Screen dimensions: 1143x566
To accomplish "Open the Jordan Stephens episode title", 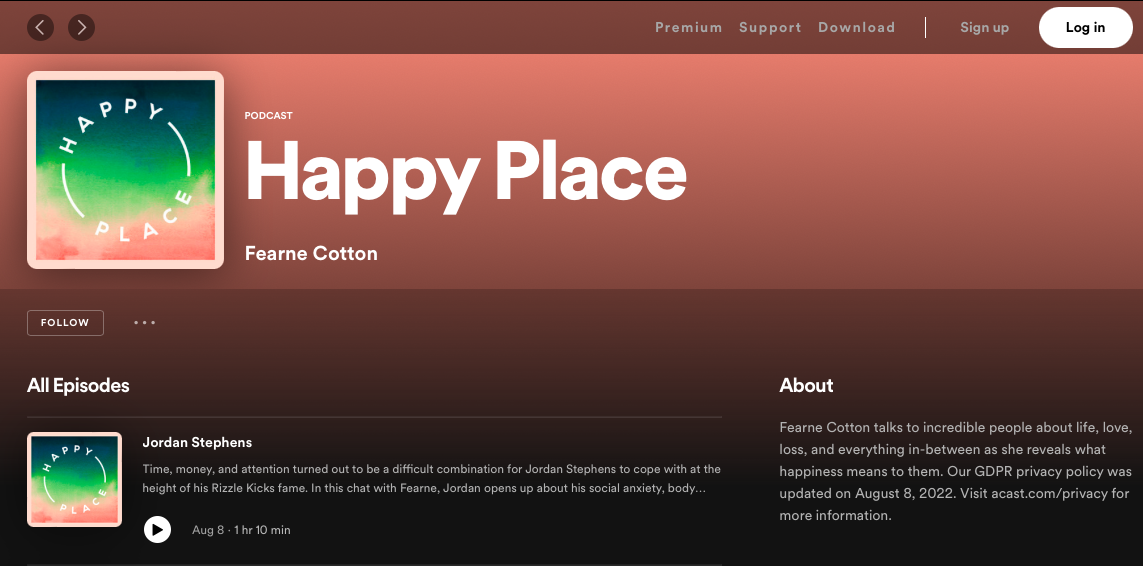I will (197, 442).
